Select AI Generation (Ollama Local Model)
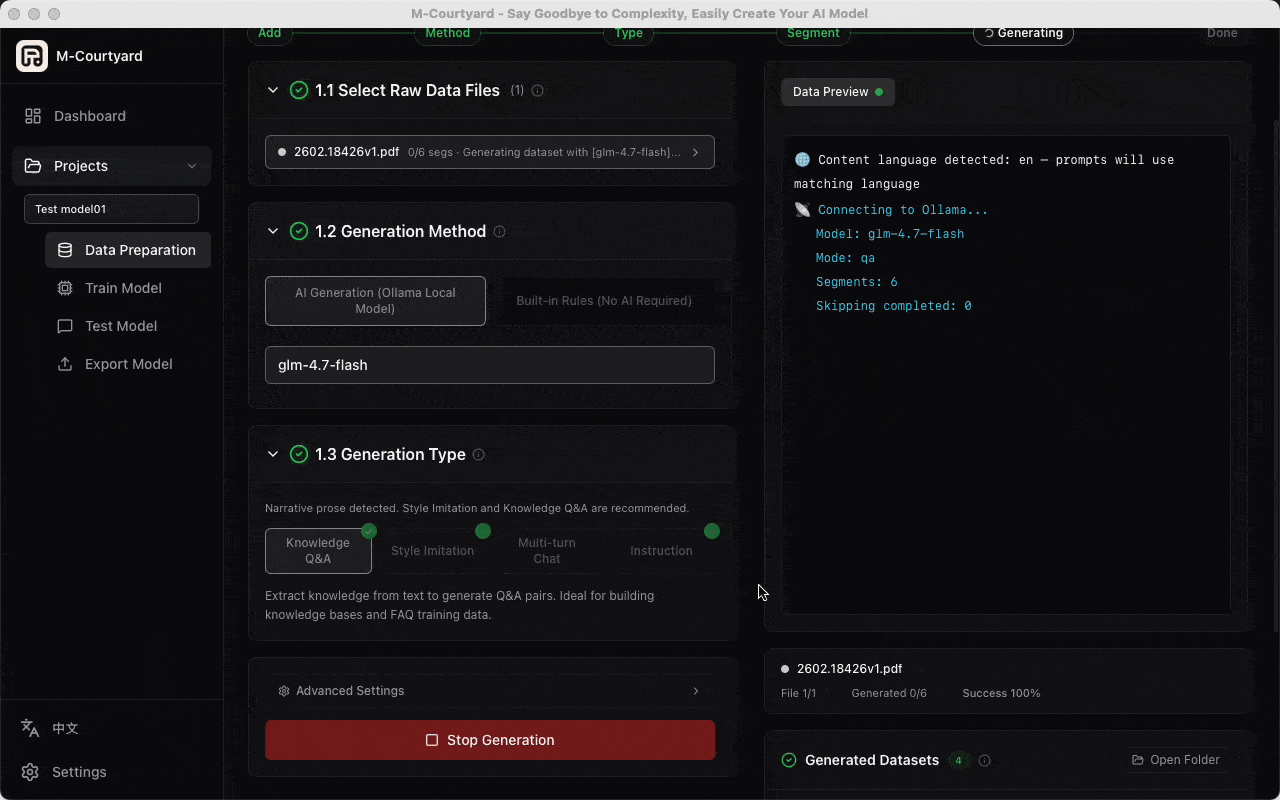Screen dimensions: 1280x800 [375, 301]
